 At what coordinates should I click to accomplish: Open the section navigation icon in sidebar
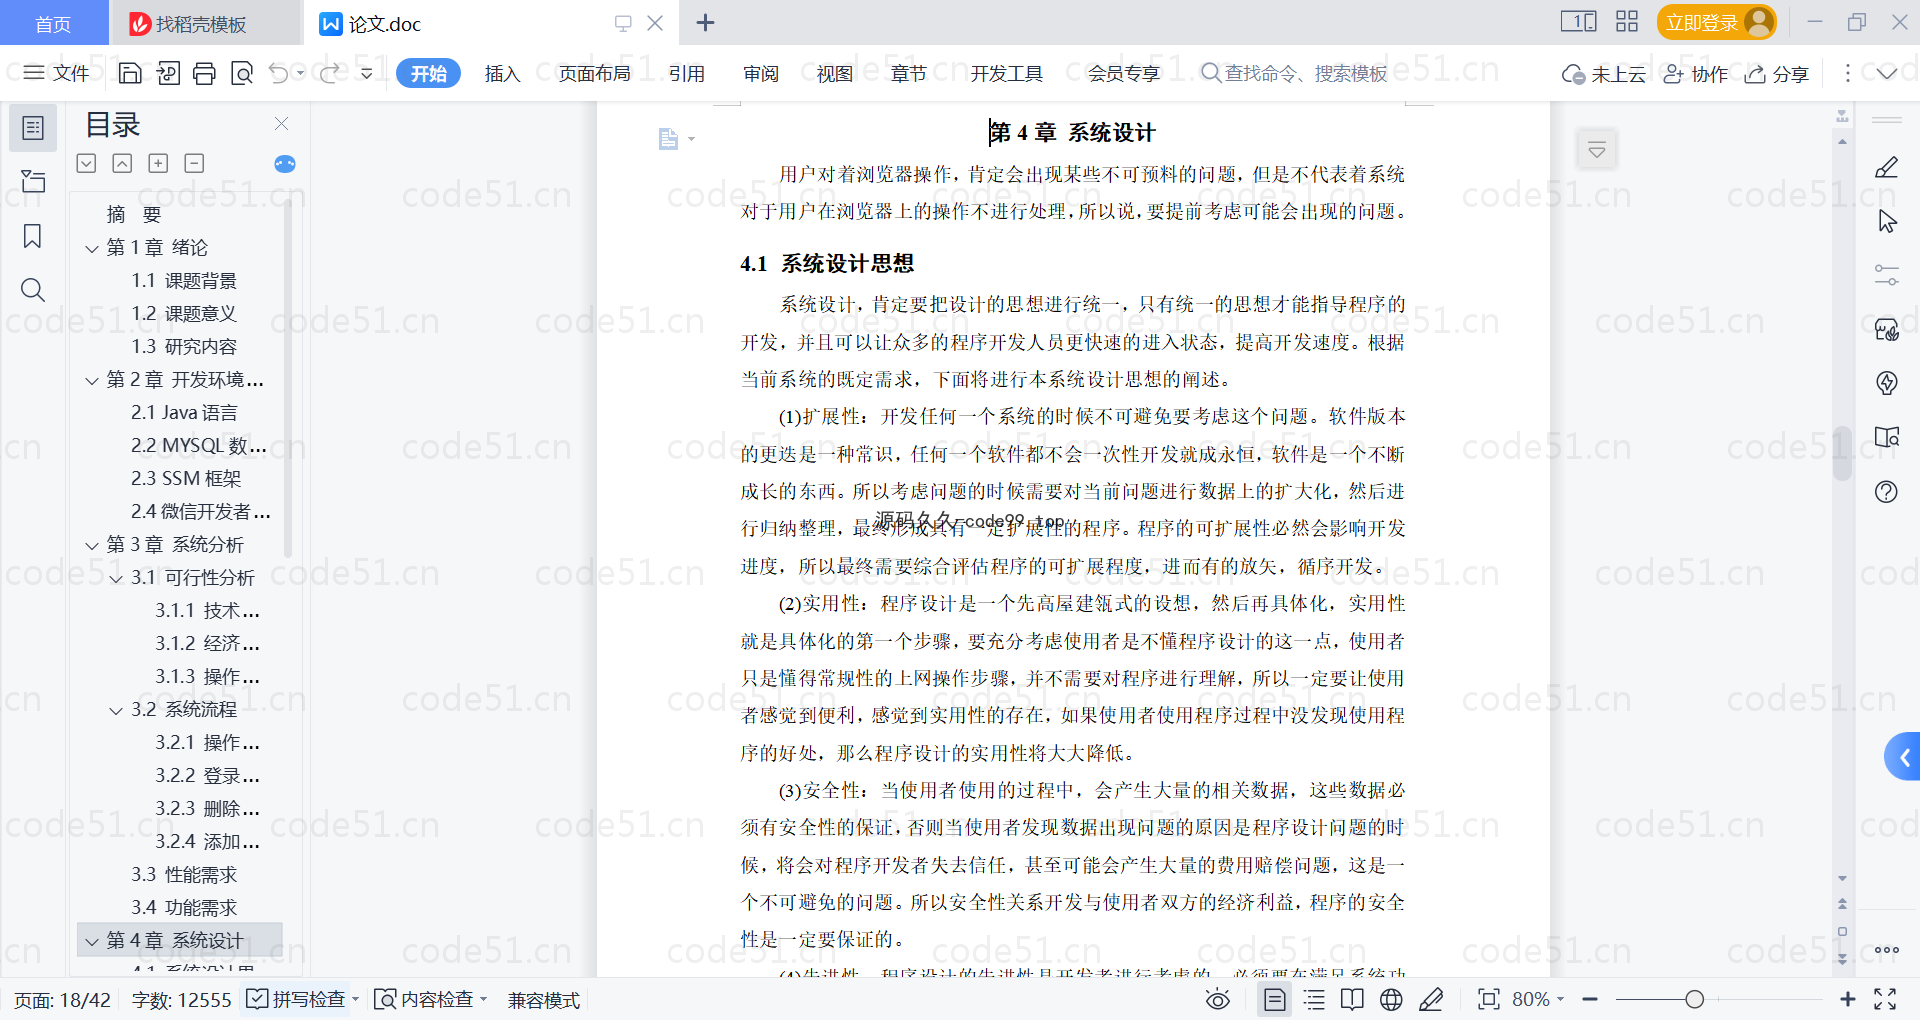click(33, 181)
